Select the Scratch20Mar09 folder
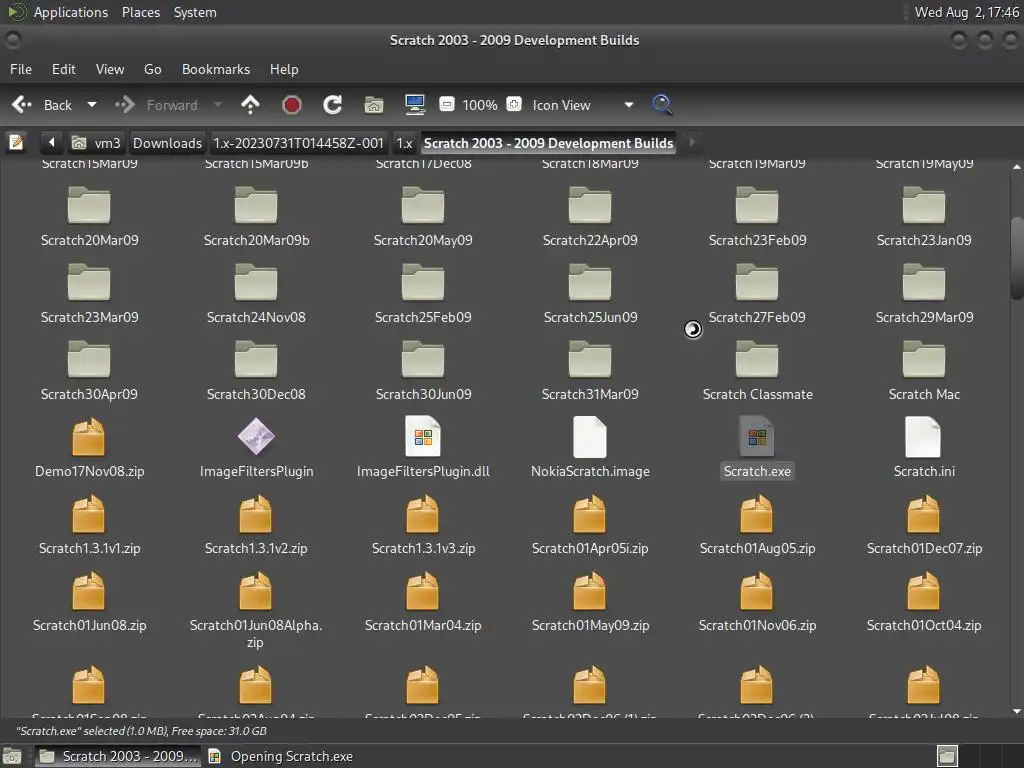The width and height of the screenshot is (1024, 768). click(89, 217)
